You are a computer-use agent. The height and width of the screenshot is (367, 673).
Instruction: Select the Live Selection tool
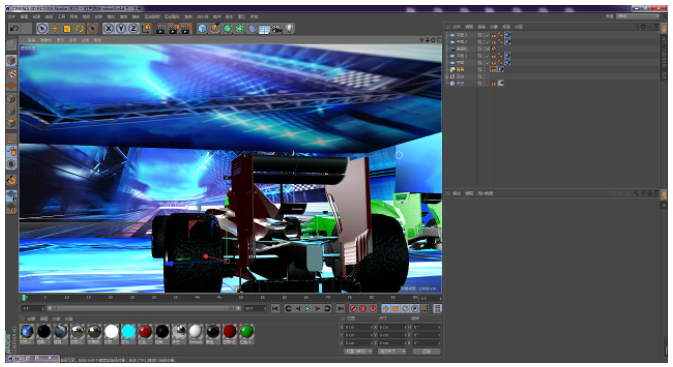click(42, 29)
